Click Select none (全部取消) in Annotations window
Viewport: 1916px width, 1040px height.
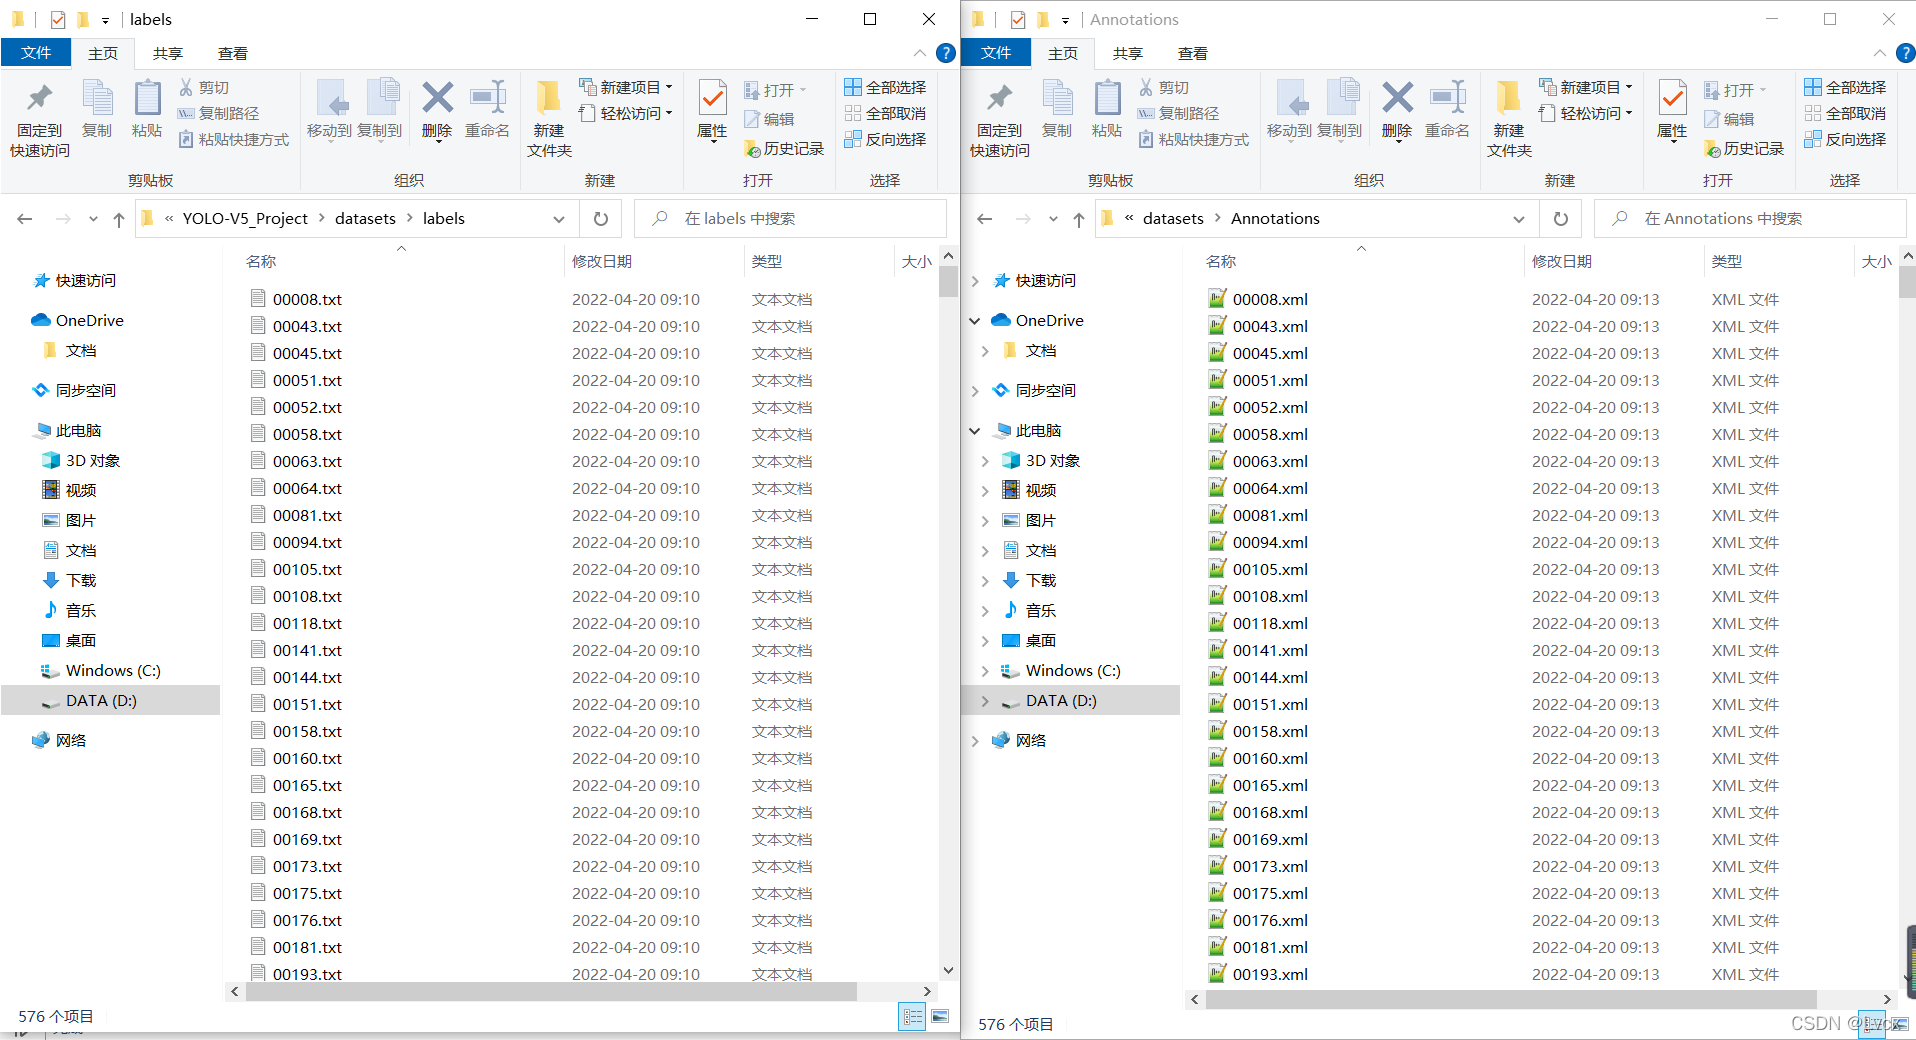click(x=1845, y=114)
